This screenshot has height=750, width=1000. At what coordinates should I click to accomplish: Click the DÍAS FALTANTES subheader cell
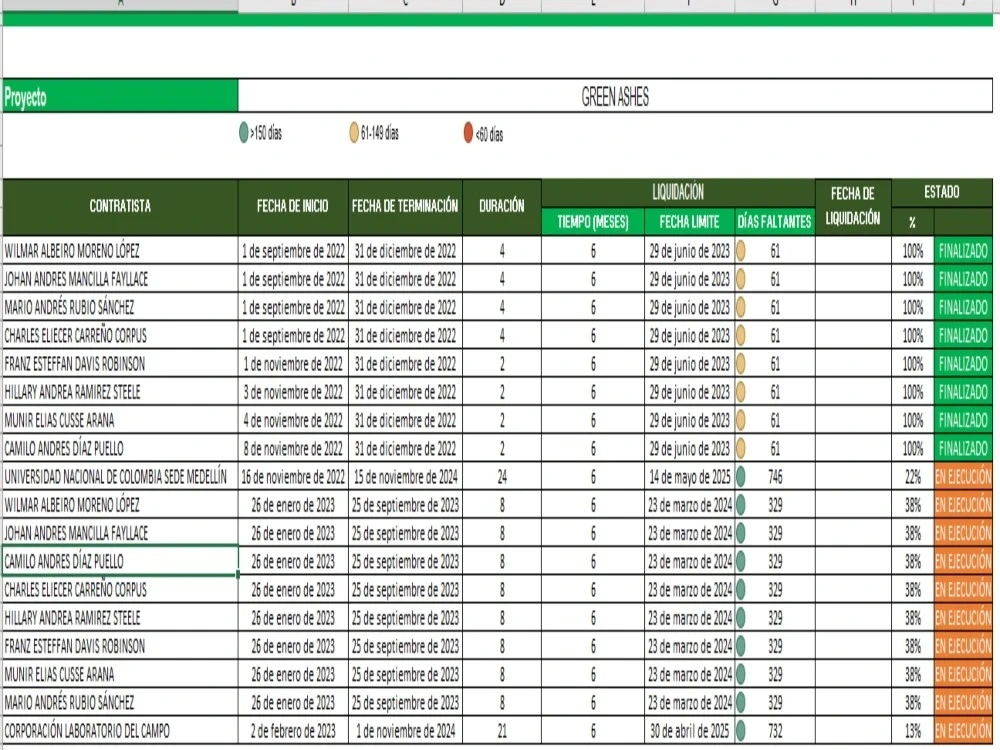tap(775, 221)
